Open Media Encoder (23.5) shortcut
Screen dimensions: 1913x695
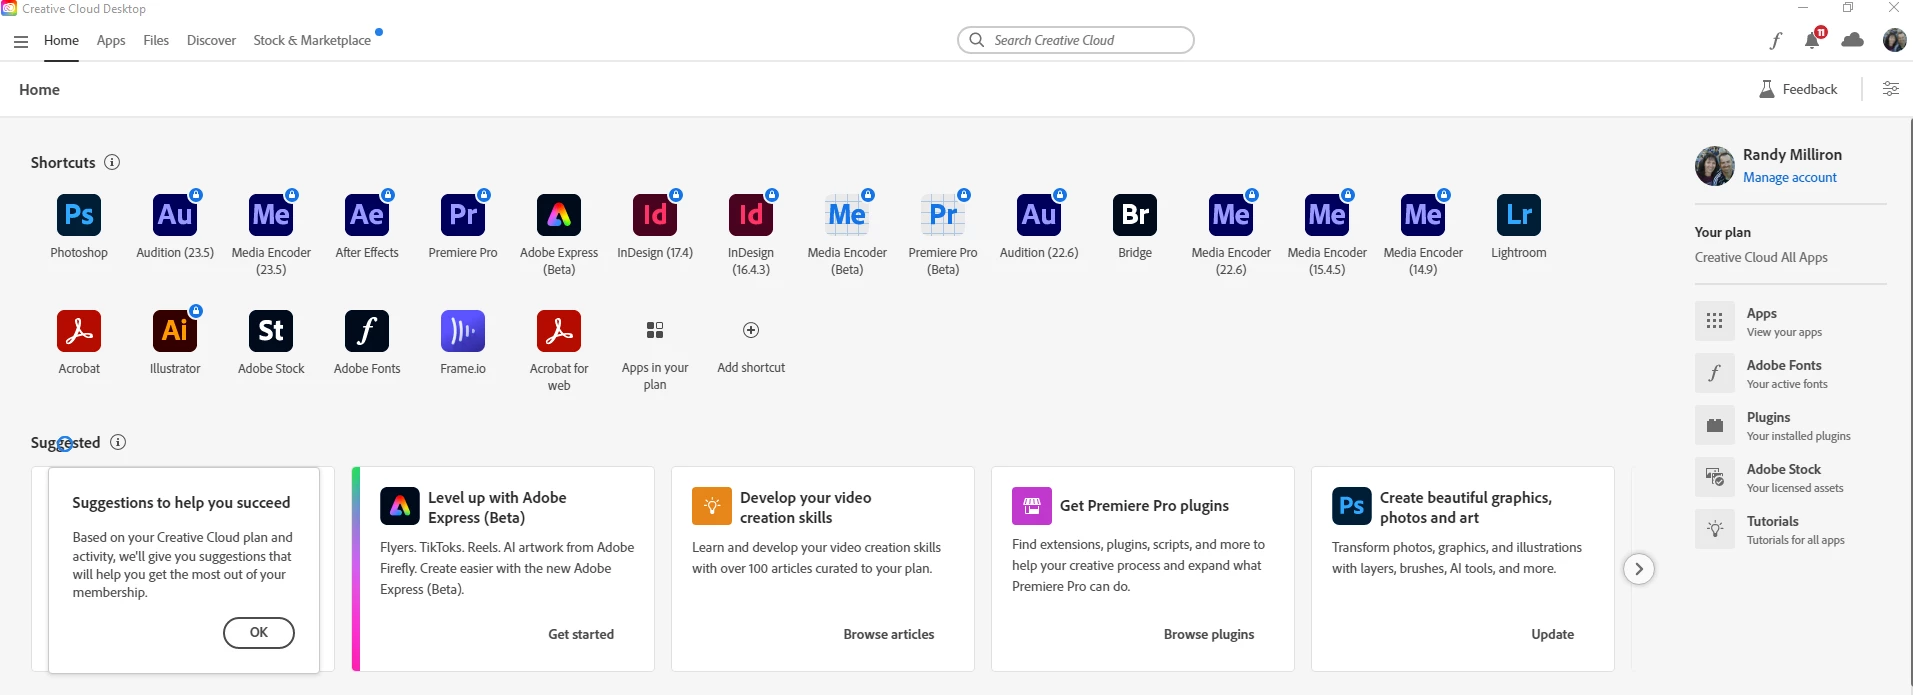click(271, 215)
